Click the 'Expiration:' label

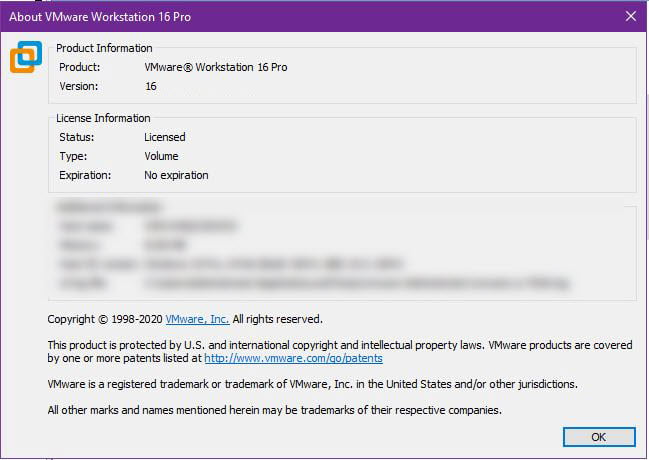(85, 175)
